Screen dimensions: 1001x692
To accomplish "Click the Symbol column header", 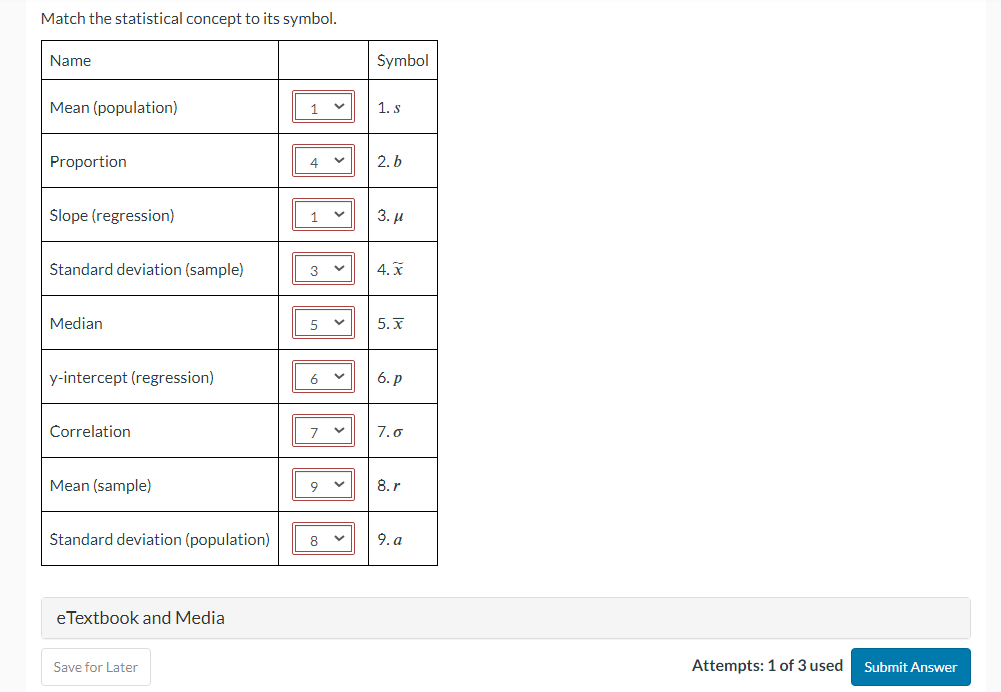I will [402, 60].
